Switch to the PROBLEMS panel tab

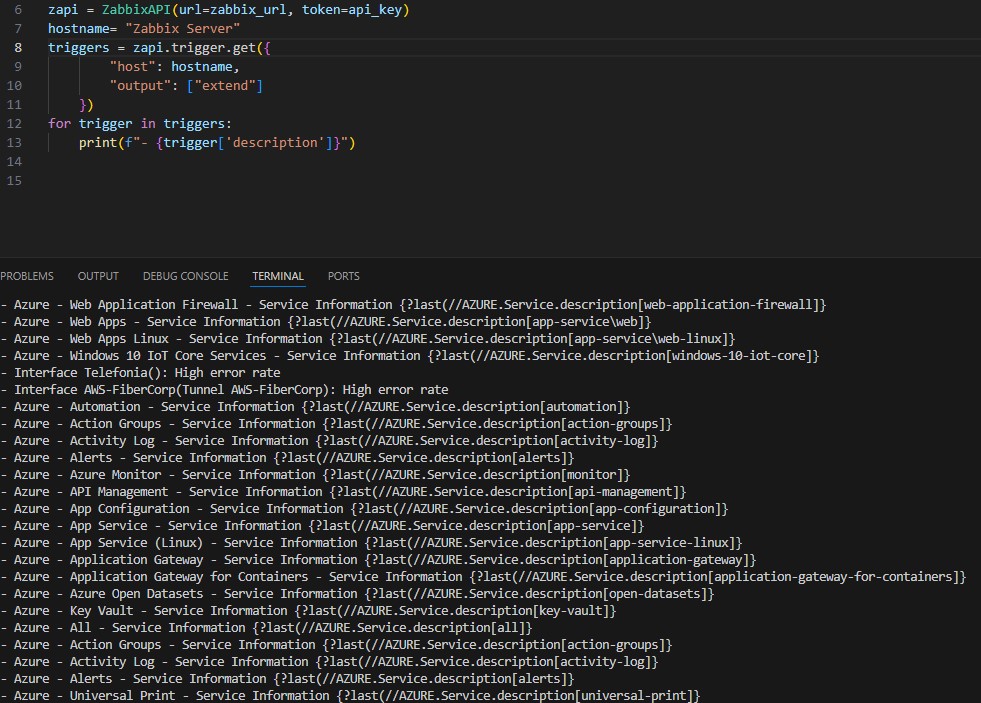tap(27, 276)
